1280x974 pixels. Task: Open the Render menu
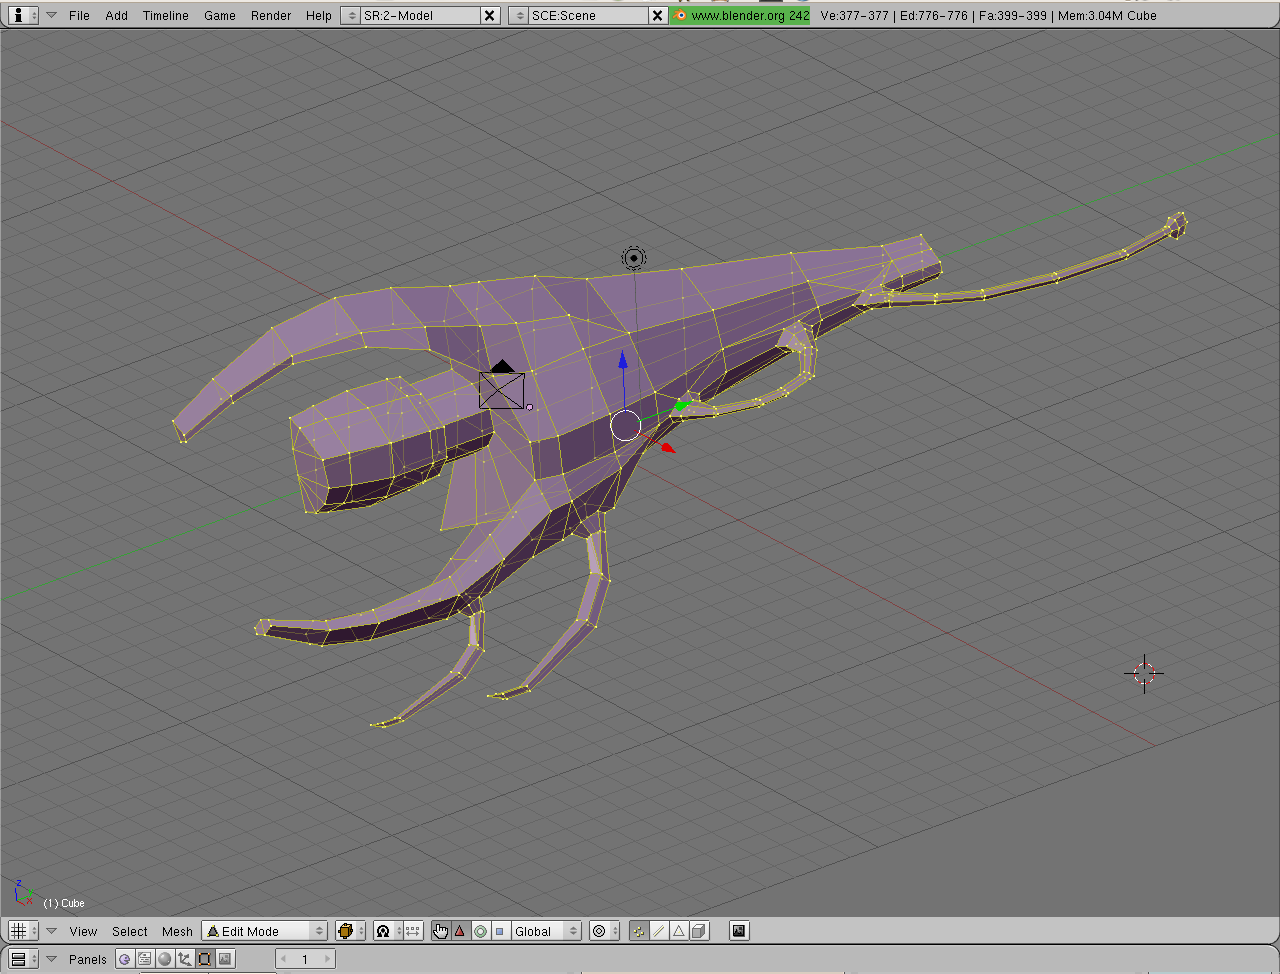271,15
